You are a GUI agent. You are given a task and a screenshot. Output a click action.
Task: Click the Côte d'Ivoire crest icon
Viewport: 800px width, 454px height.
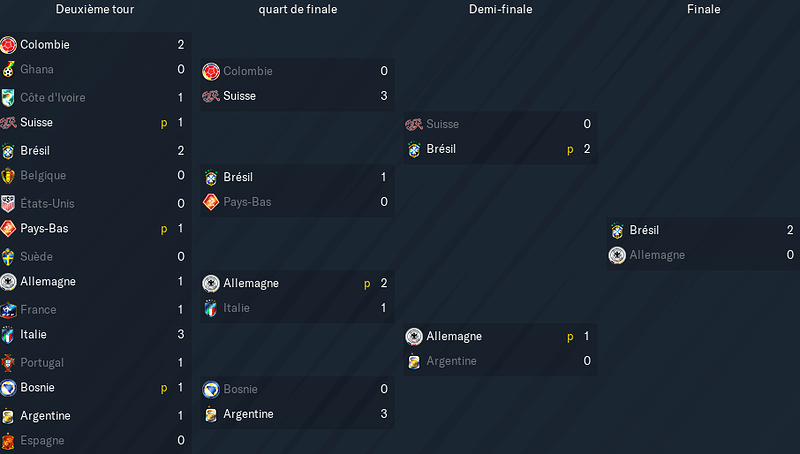coord(8,97)
